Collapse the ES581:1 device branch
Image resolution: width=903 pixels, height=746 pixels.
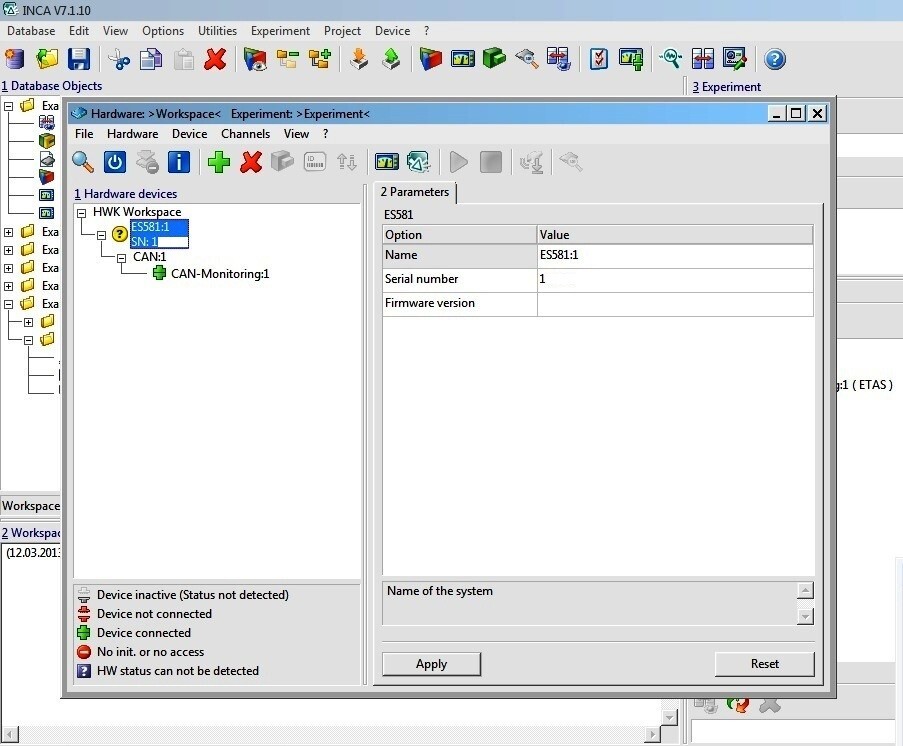[x=102, y=235]
